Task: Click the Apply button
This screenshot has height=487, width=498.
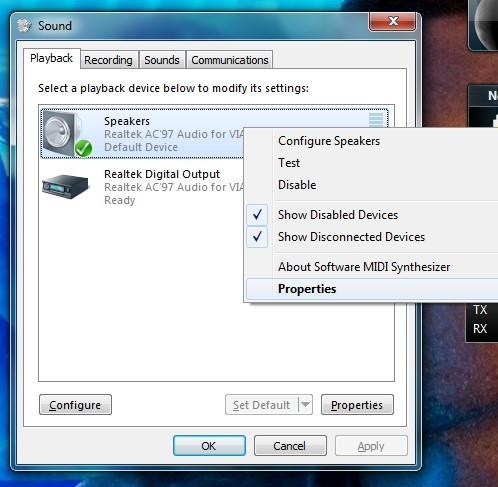Action: [x=371, y=446]
